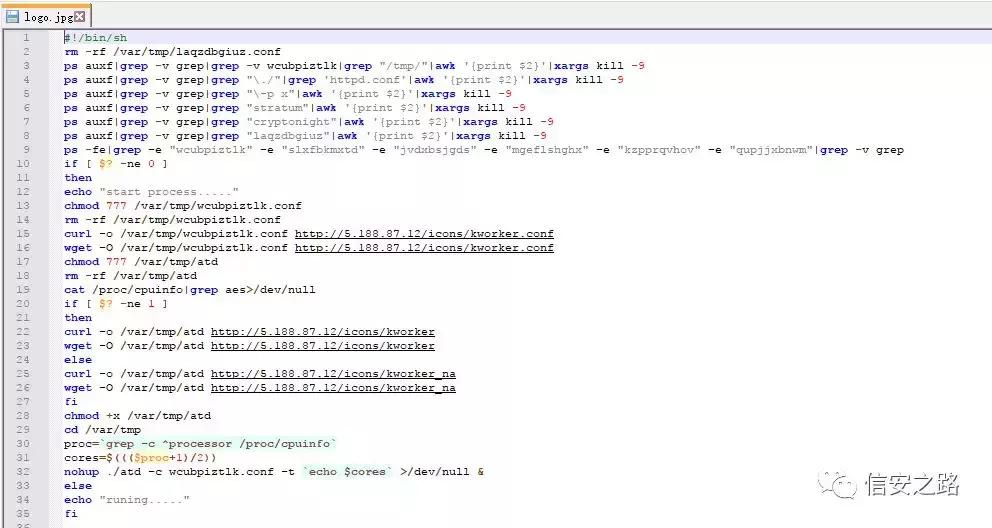
Task: Click 'rm -rf /var/tmp/atd' on line 18
Action: tap(130, 276)
